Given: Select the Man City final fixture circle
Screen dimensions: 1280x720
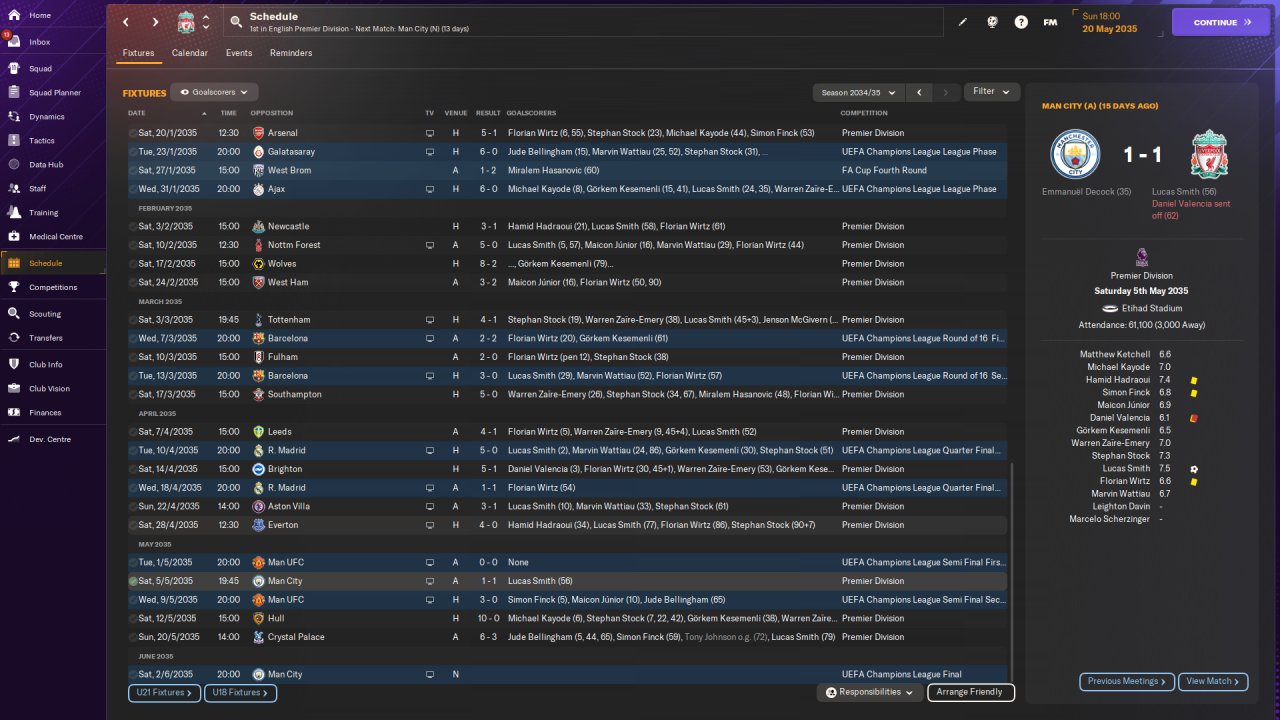Looking at the screenshot, I should (x=133, y=675).
